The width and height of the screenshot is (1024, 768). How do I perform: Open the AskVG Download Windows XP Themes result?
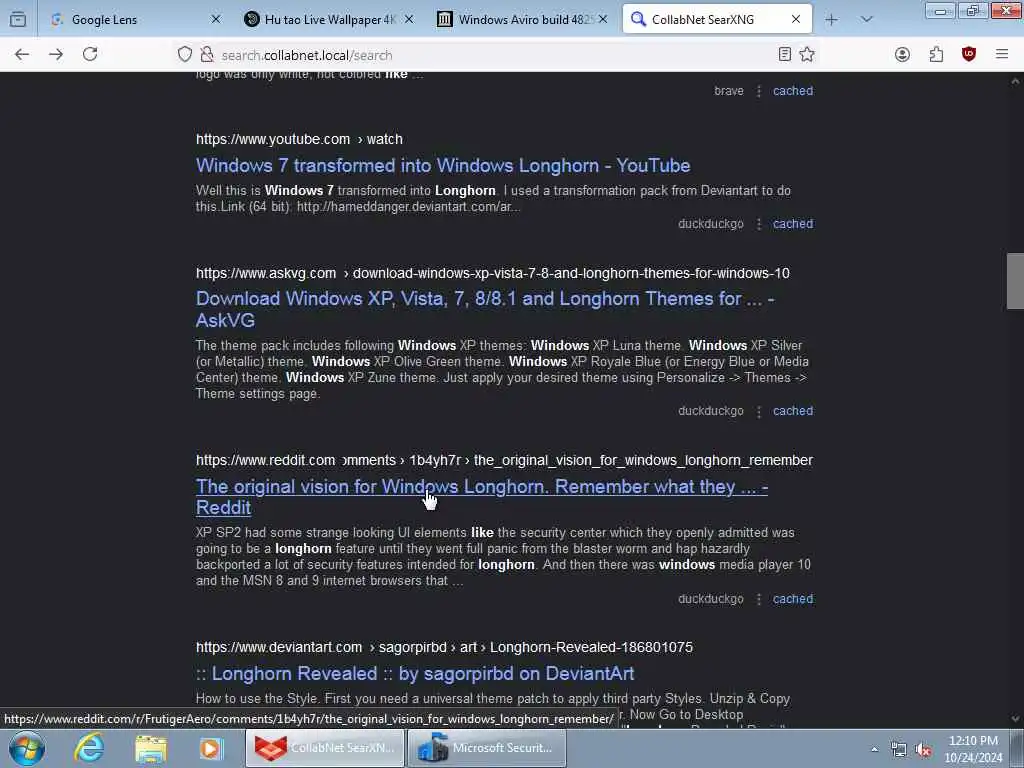[x=485, y=310]
